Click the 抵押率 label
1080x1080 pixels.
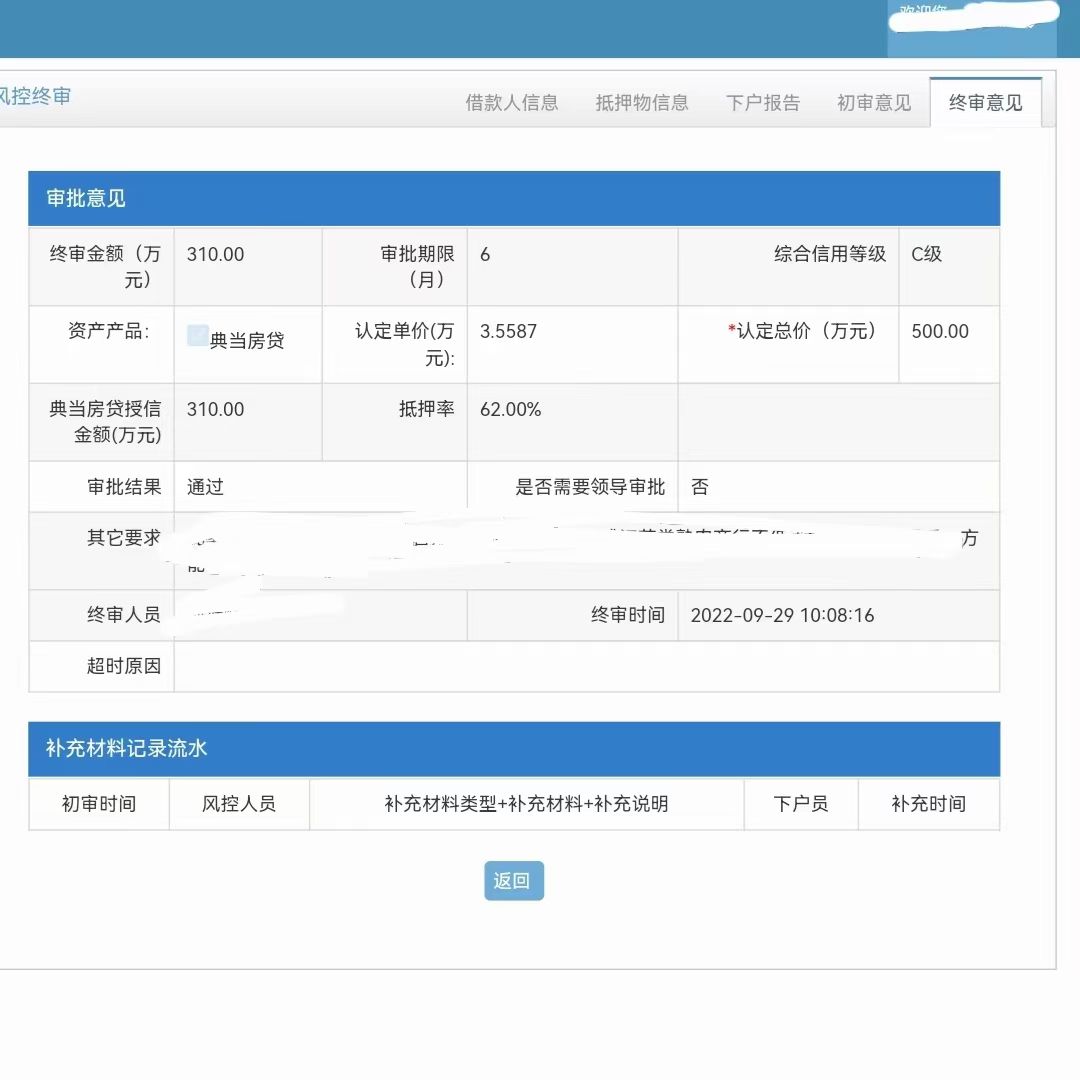[426, 409]
